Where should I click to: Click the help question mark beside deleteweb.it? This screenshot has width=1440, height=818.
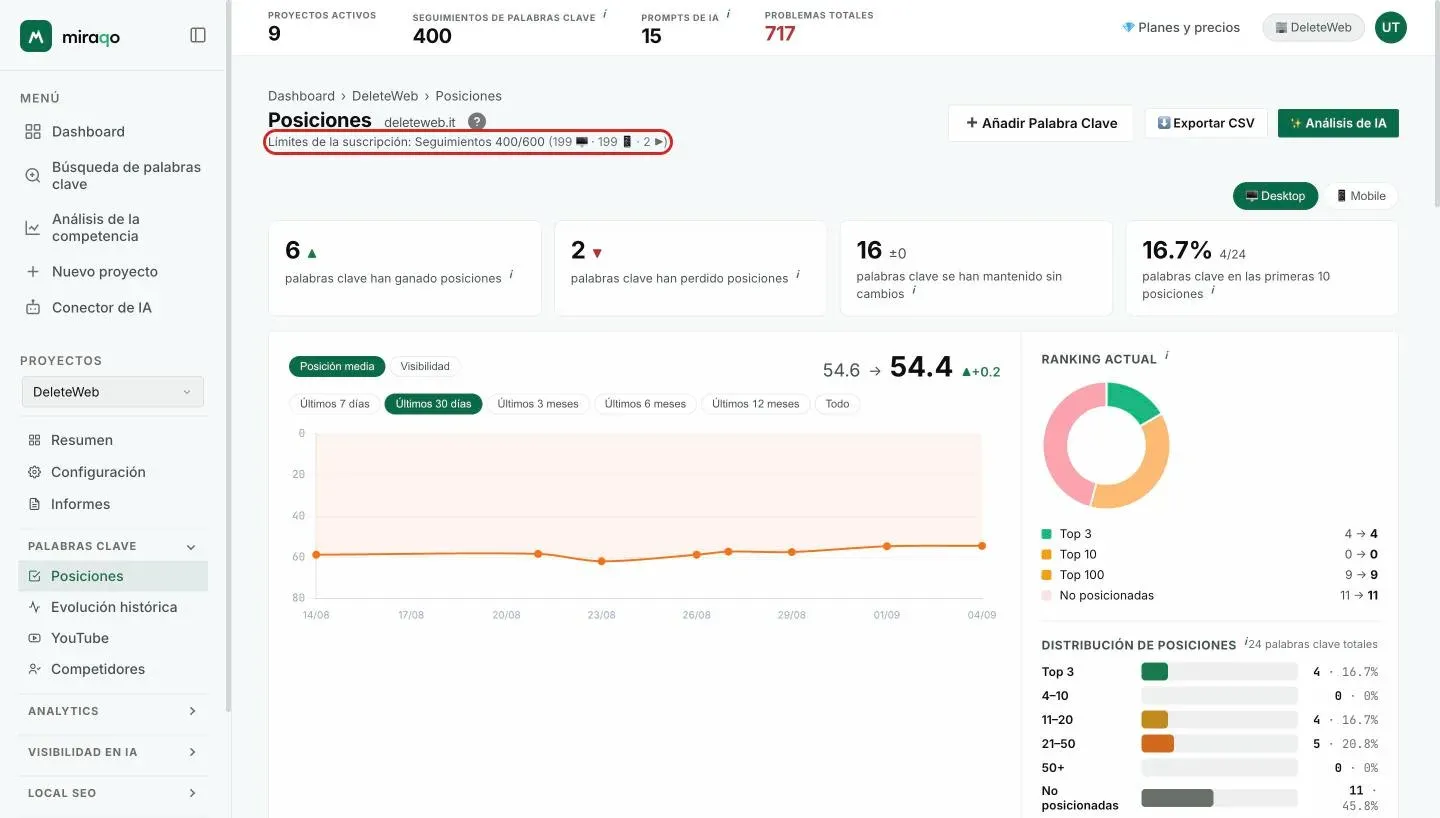[x=477, y=121]
